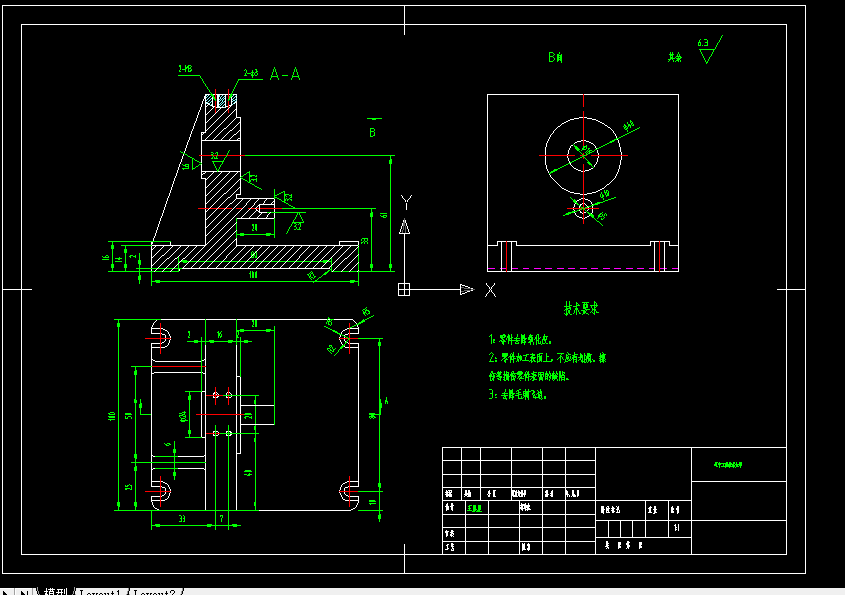This screenshot has height=595, width=845.
Task: Open the Layout1 tab
Action: (x=100, y=592)
